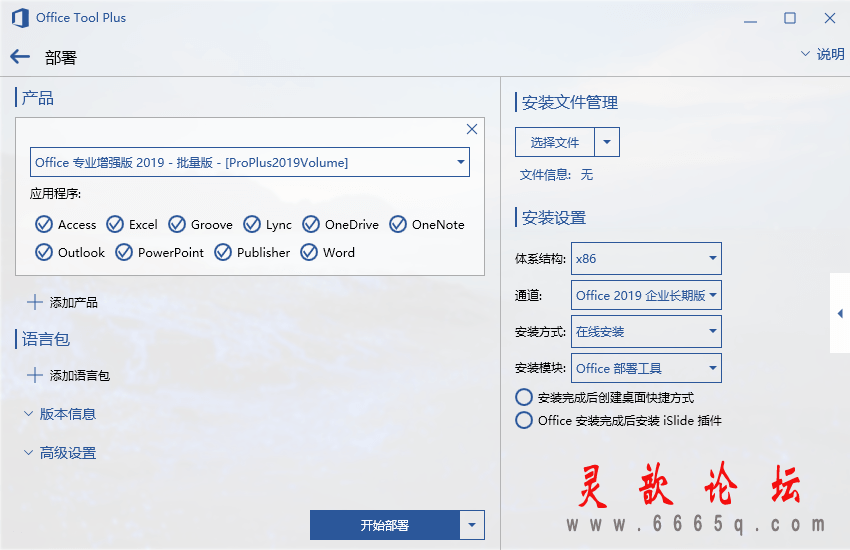Click the 开始部署 button
850x550 pixels.
click(385, 525)
